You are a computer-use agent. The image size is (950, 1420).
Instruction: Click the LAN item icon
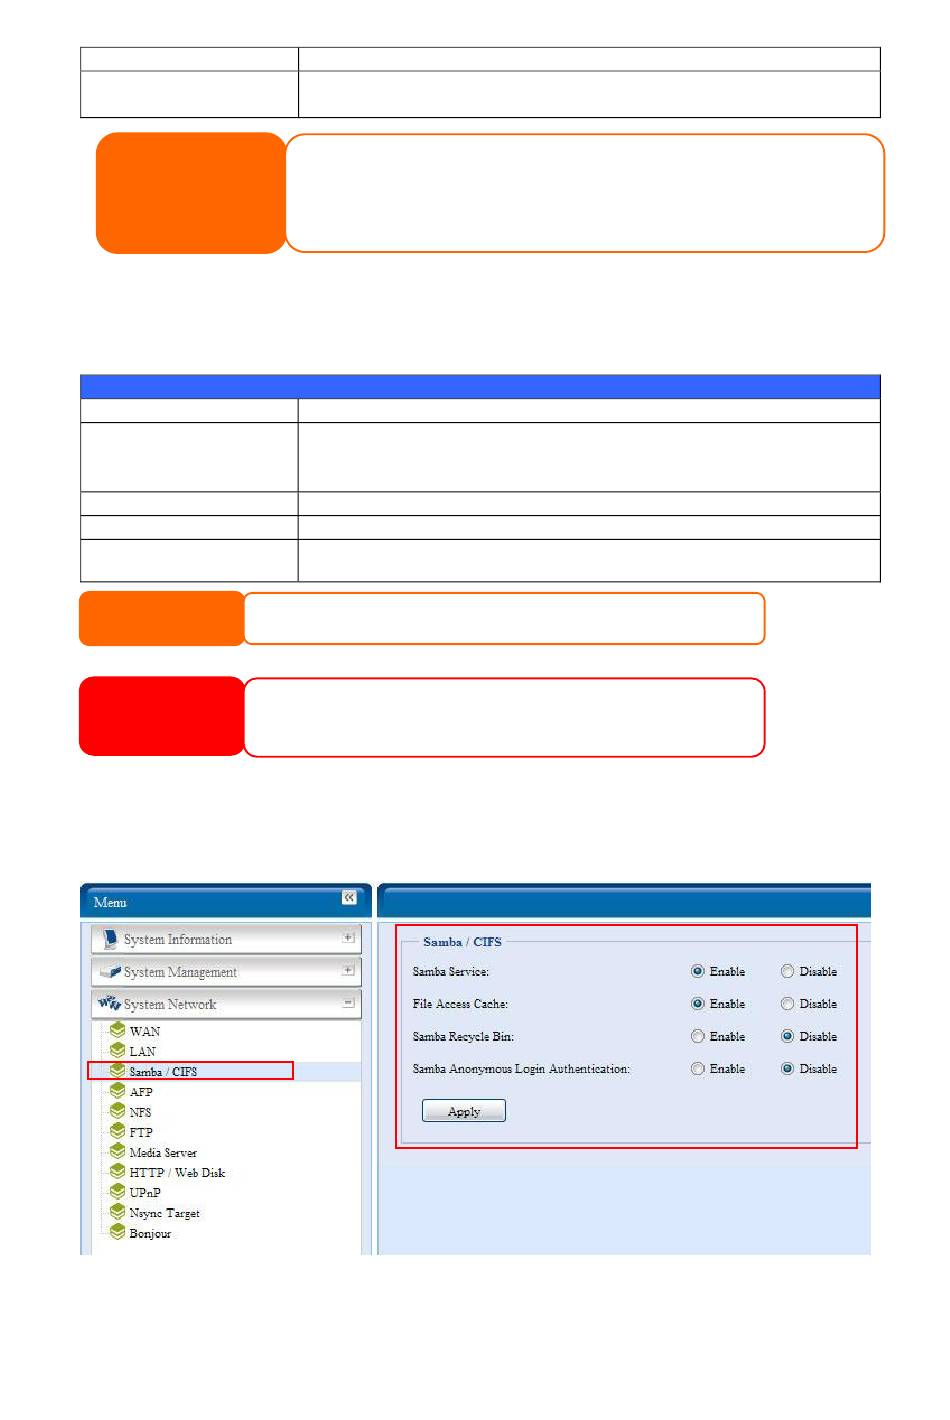(x=118, y=1050)
